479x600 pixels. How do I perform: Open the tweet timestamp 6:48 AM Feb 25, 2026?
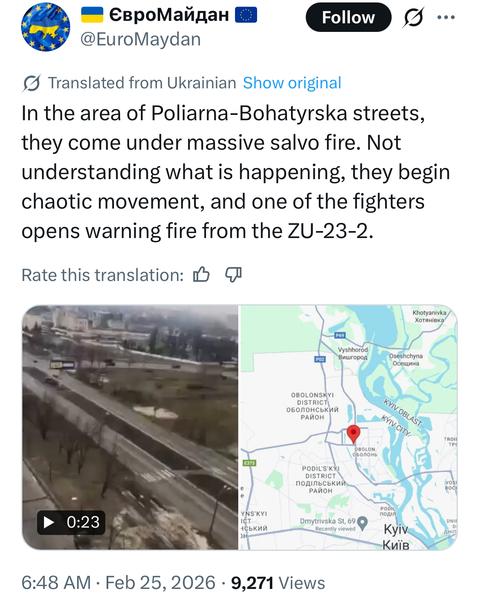click(x=118, y=583)
